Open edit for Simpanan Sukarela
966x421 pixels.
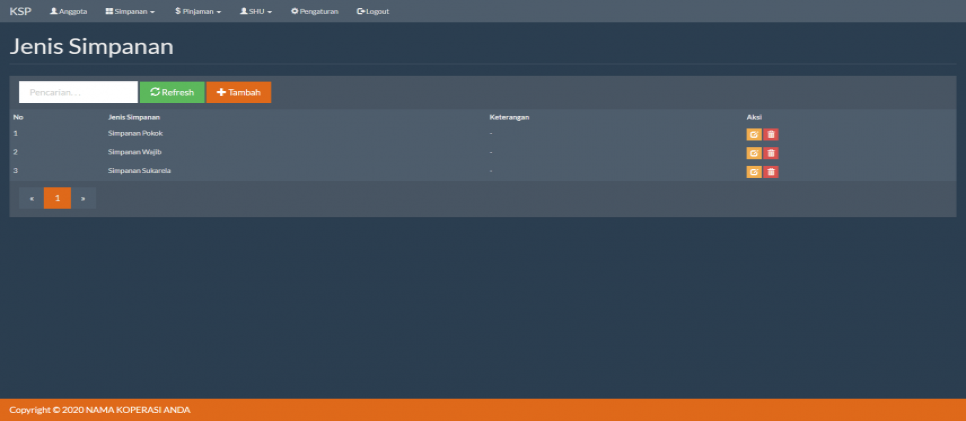[754, 172]
